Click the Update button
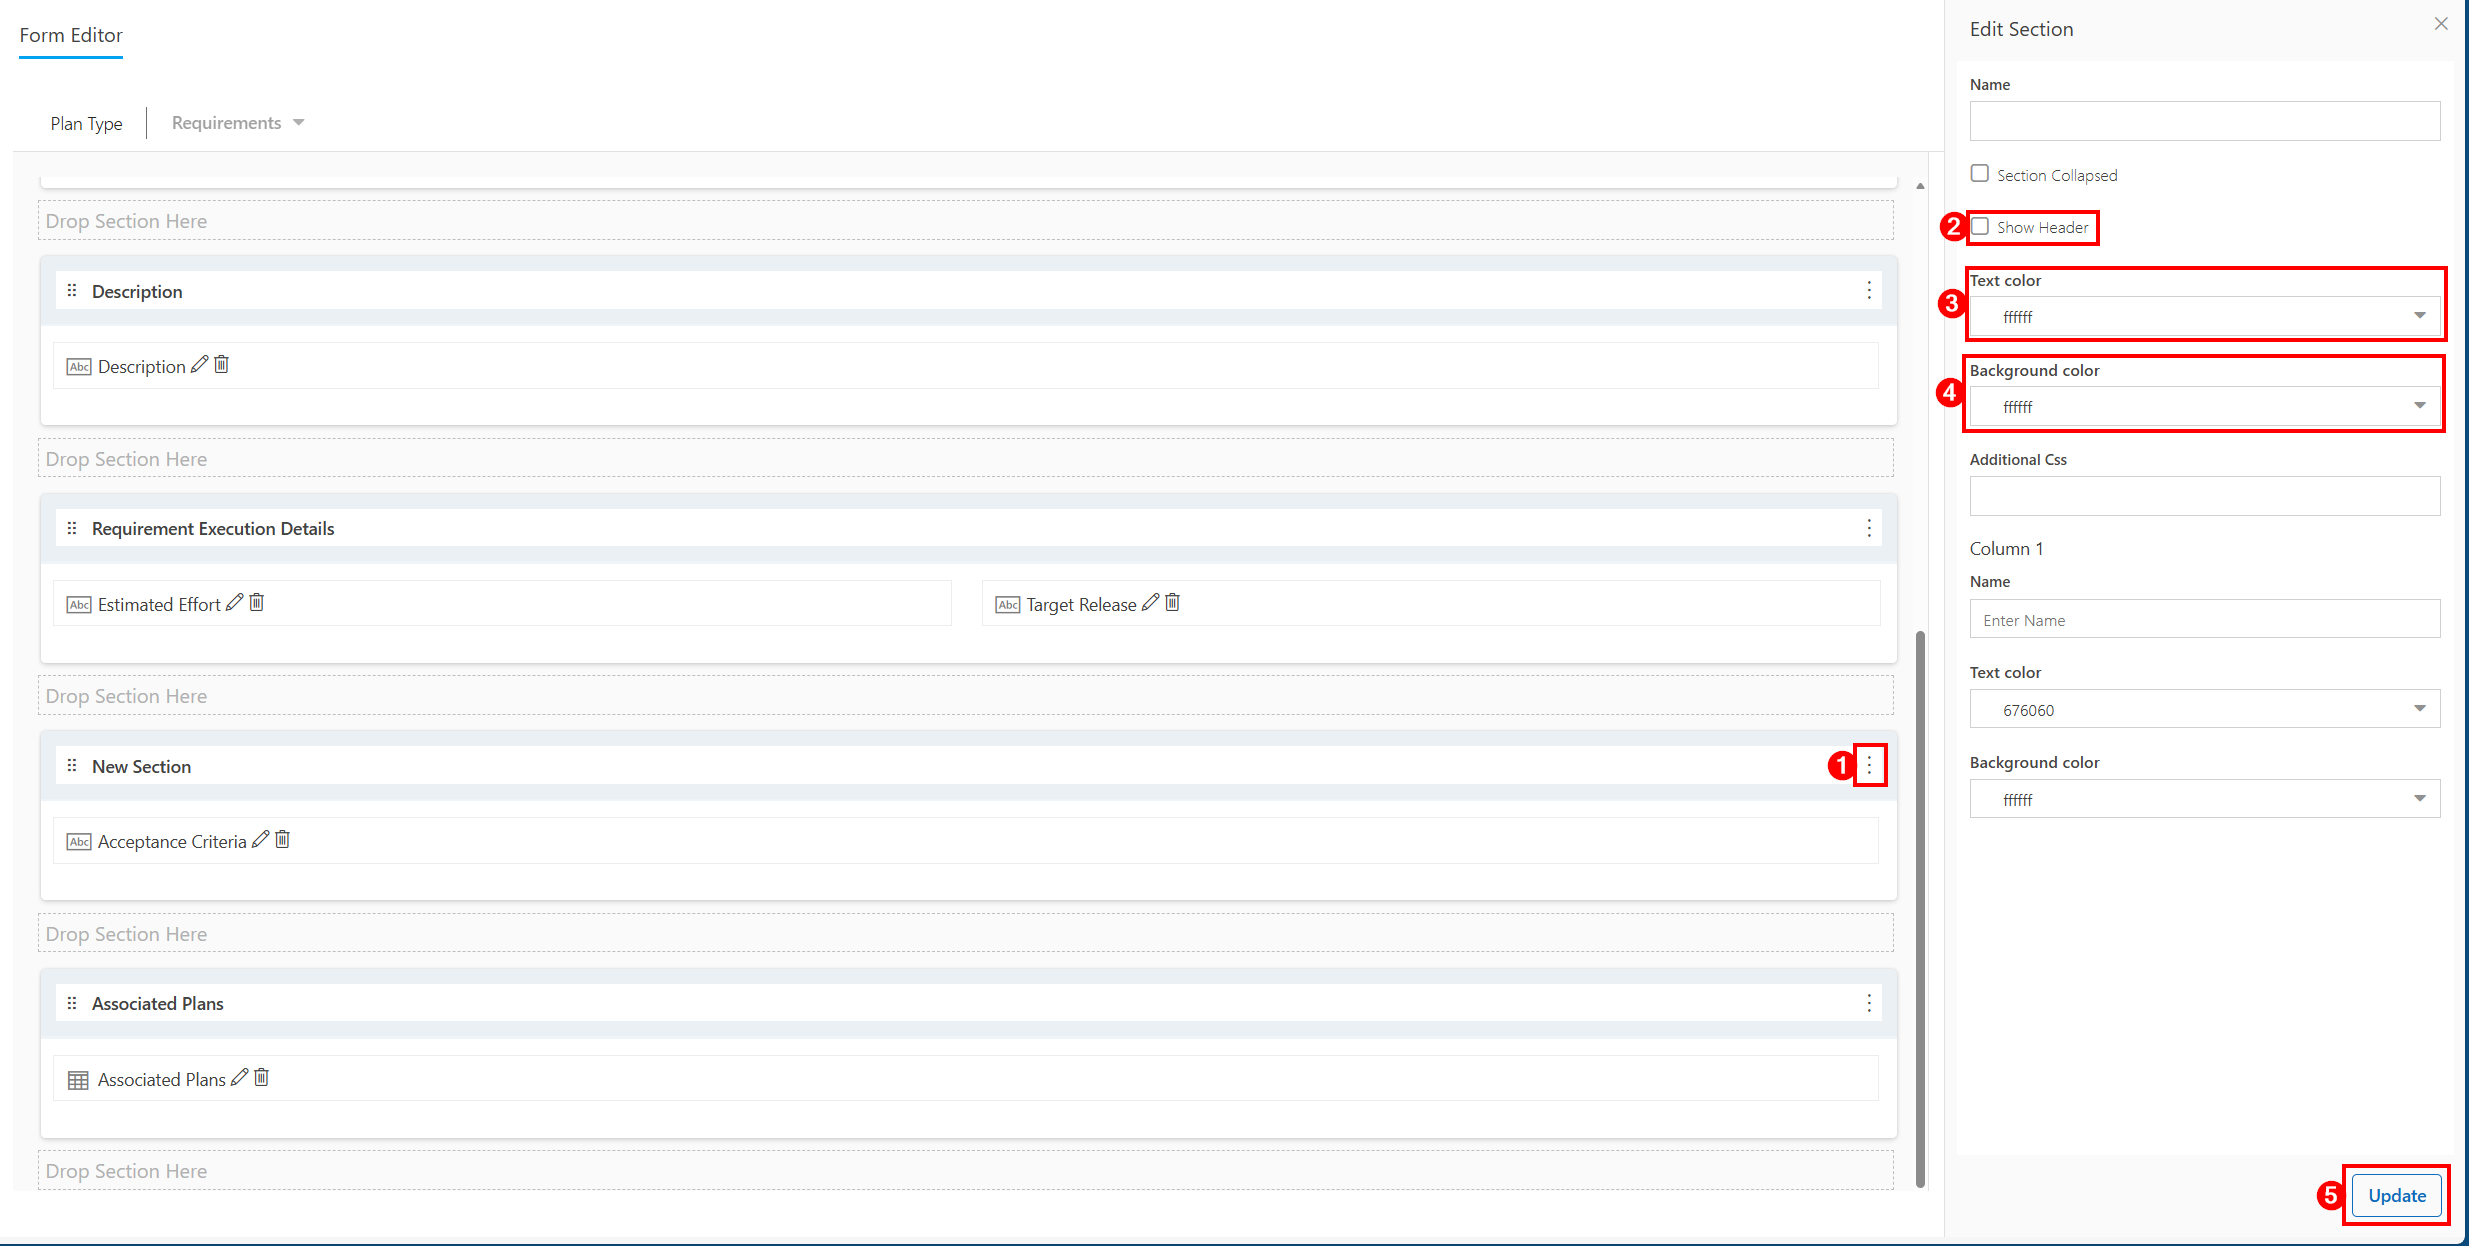Viewport: 2469px width, 1246px height. point(2397,1195)
